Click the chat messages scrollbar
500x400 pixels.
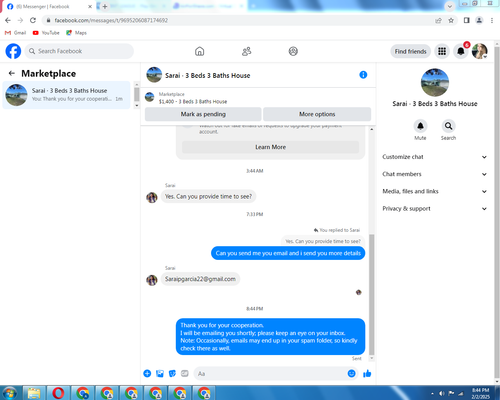(372, 295)
